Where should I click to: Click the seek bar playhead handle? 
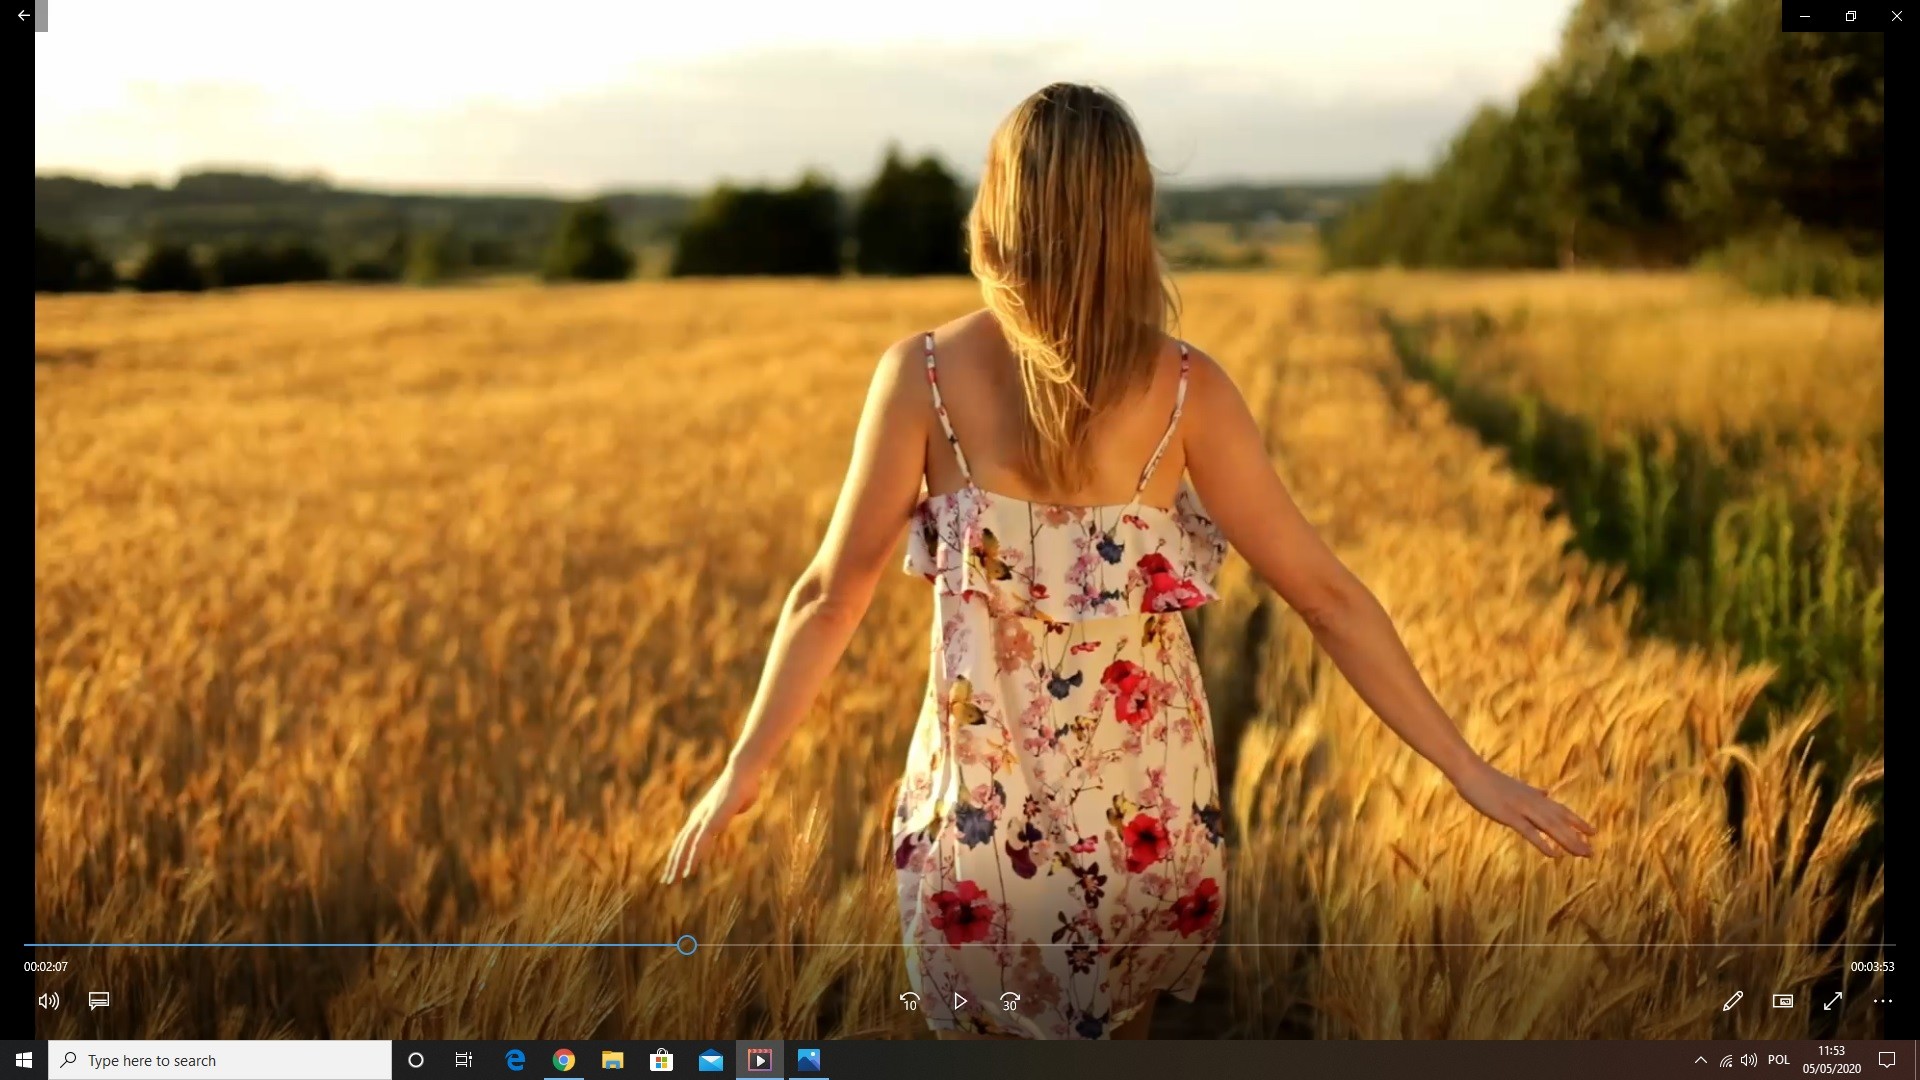[x=687, y=945]
